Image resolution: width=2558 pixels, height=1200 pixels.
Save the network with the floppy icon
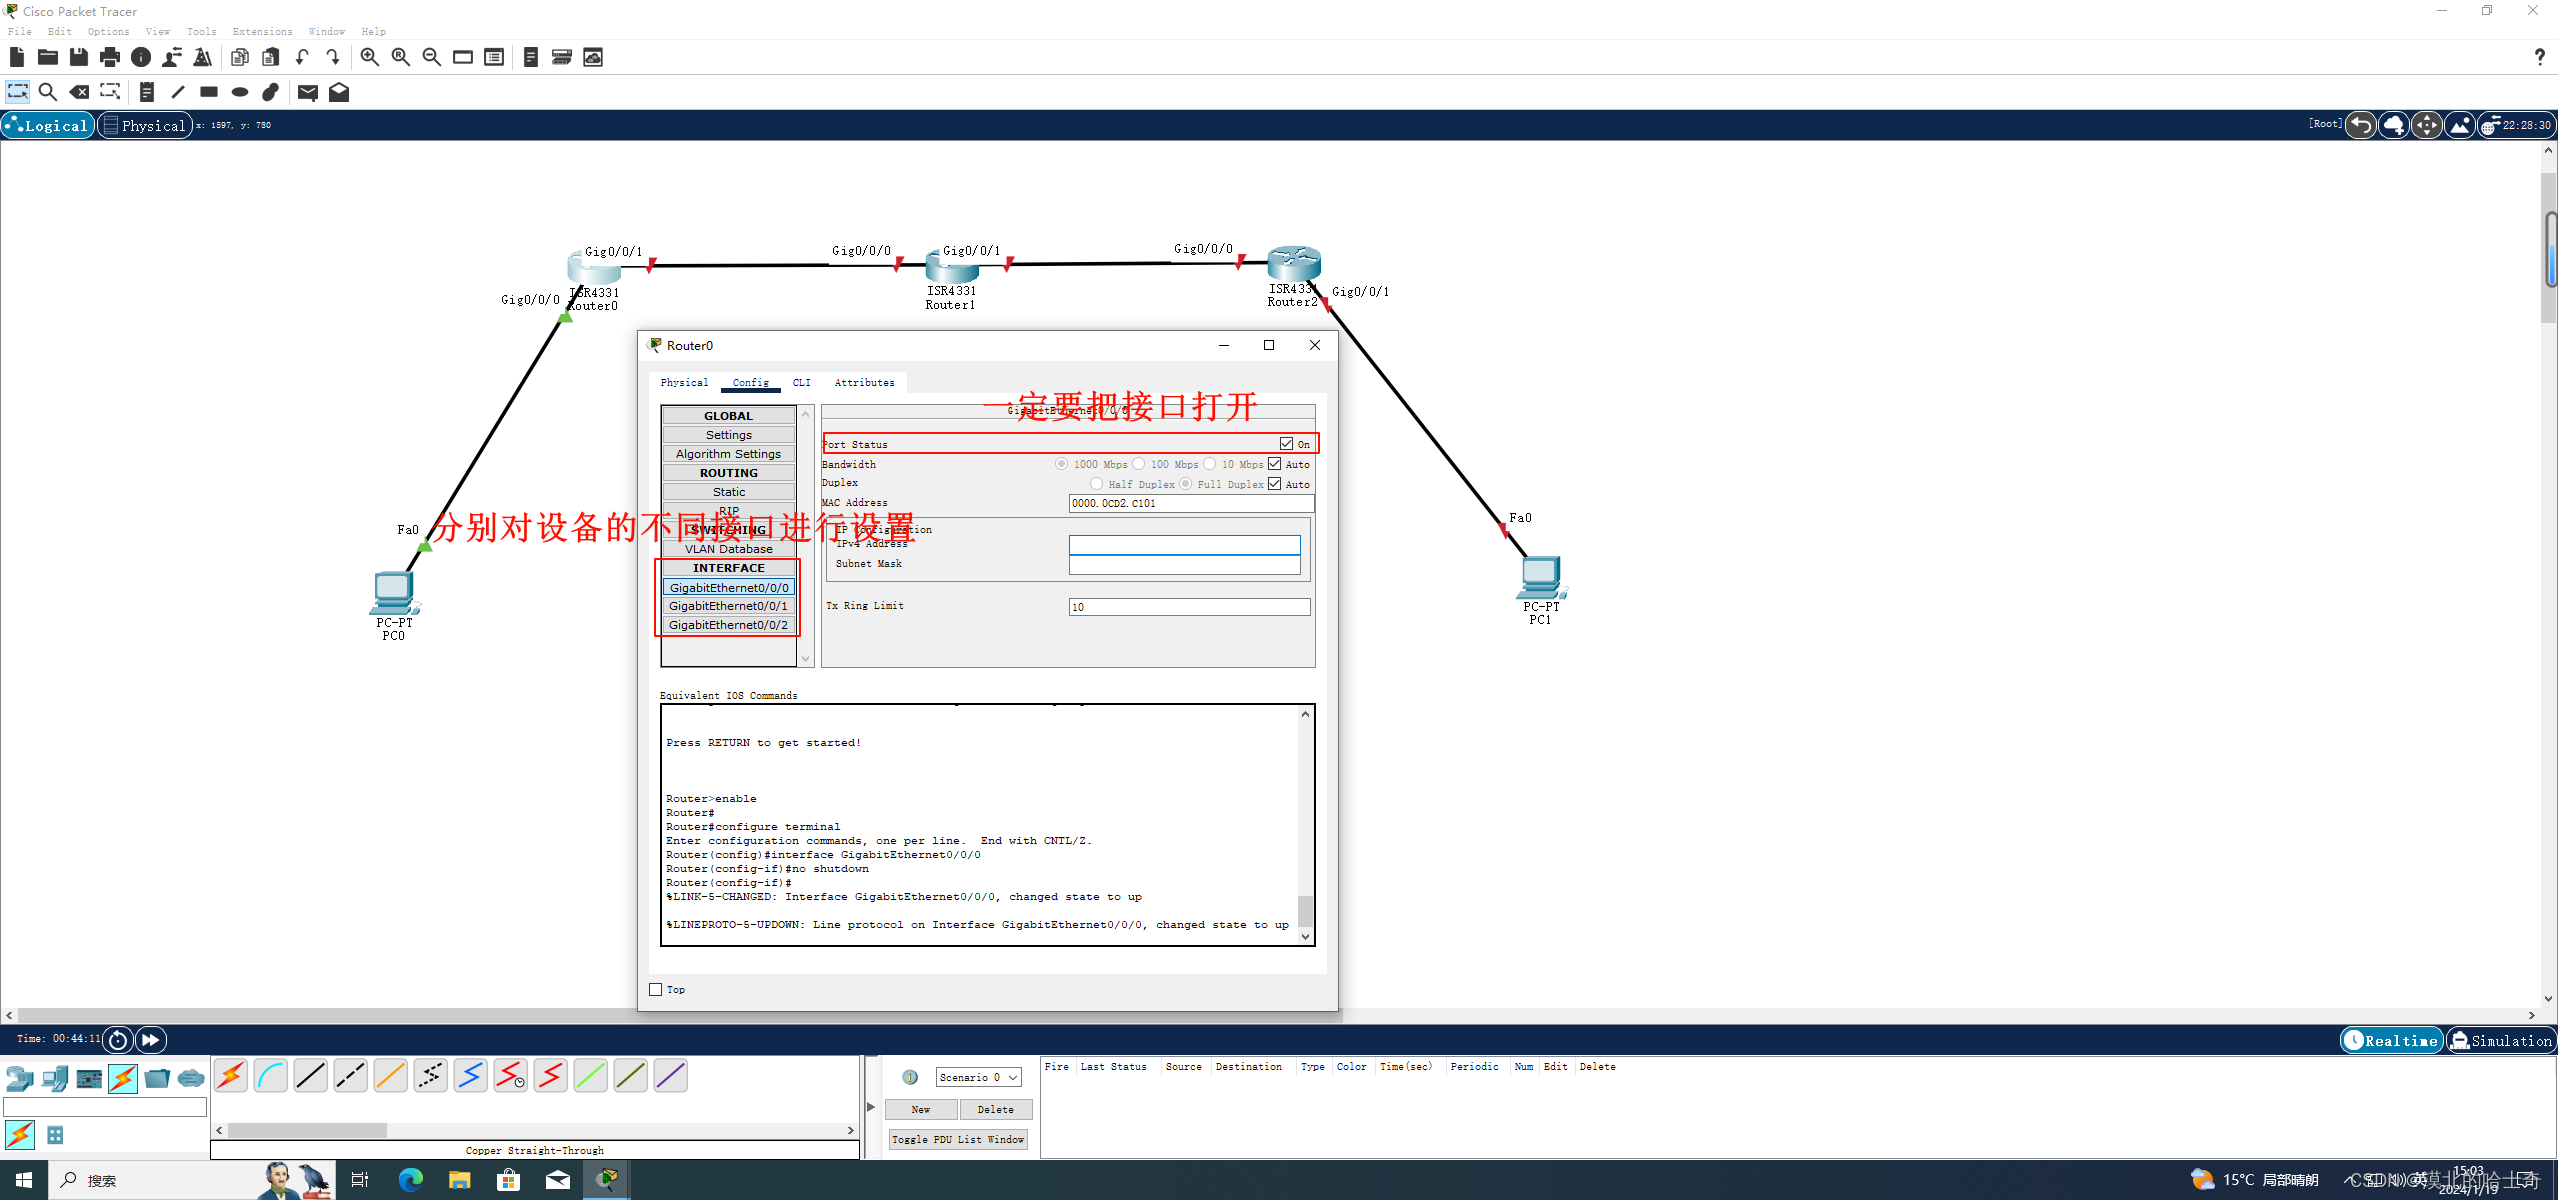pos(79,57)
